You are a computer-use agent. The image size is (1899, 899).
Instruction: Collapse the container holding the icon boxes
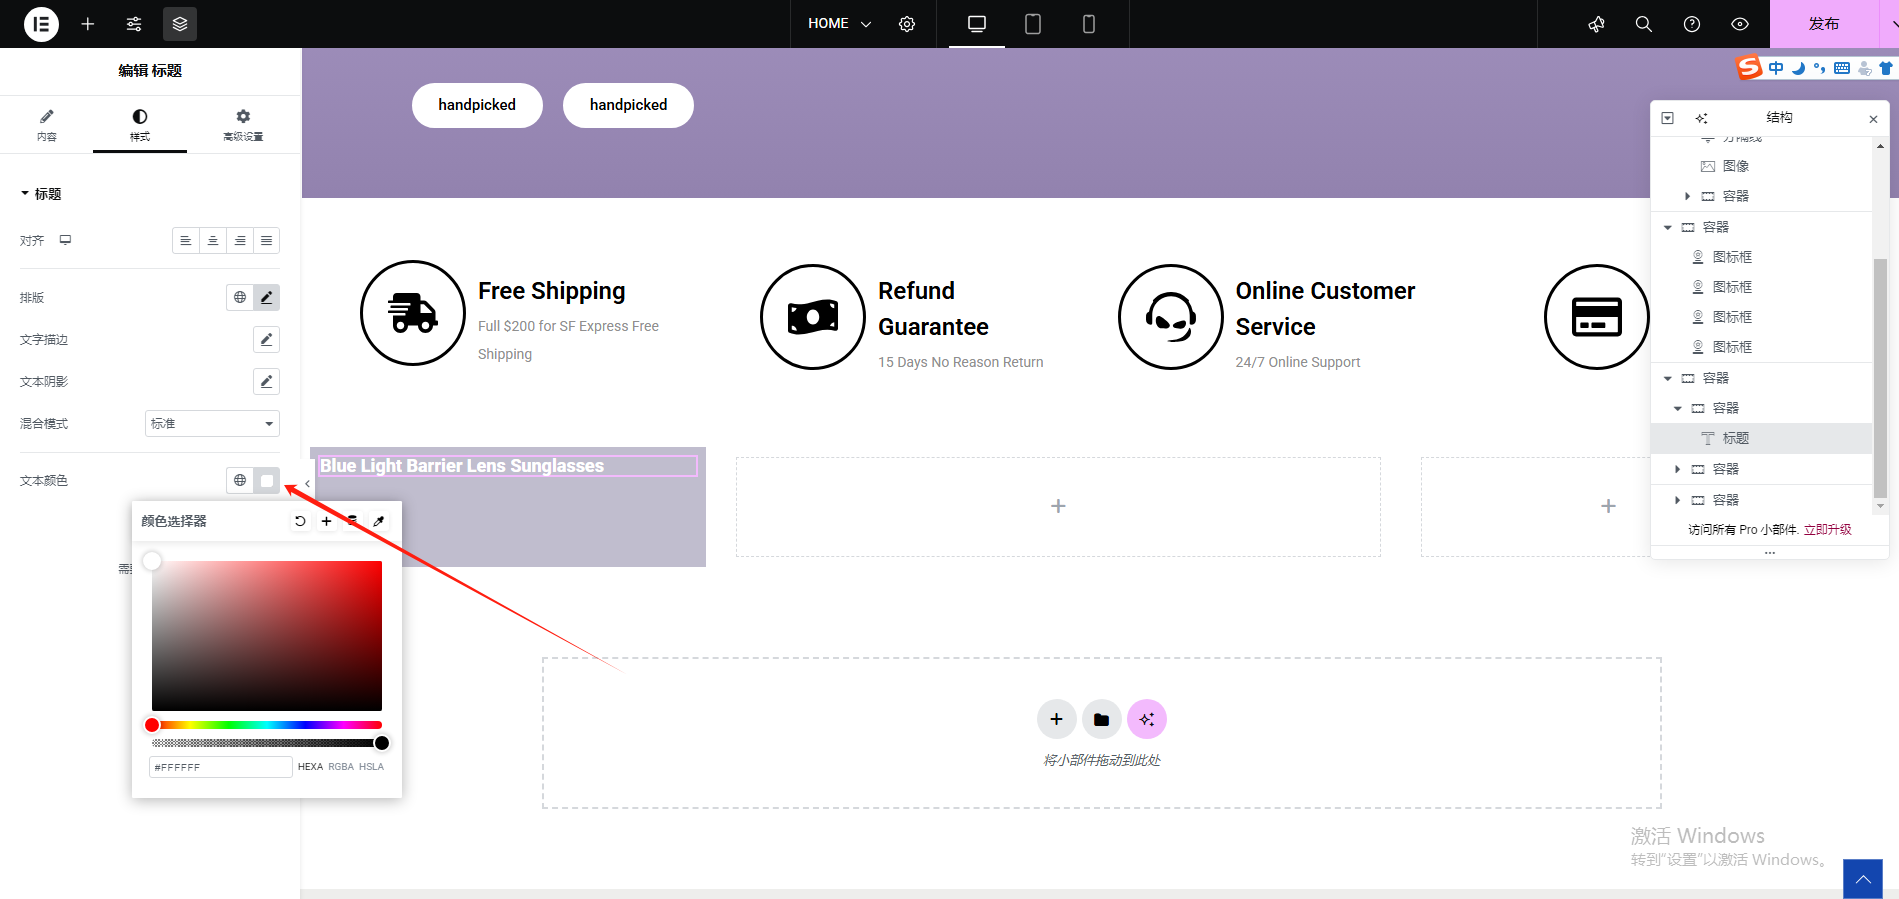click(x=1668, y=227)
